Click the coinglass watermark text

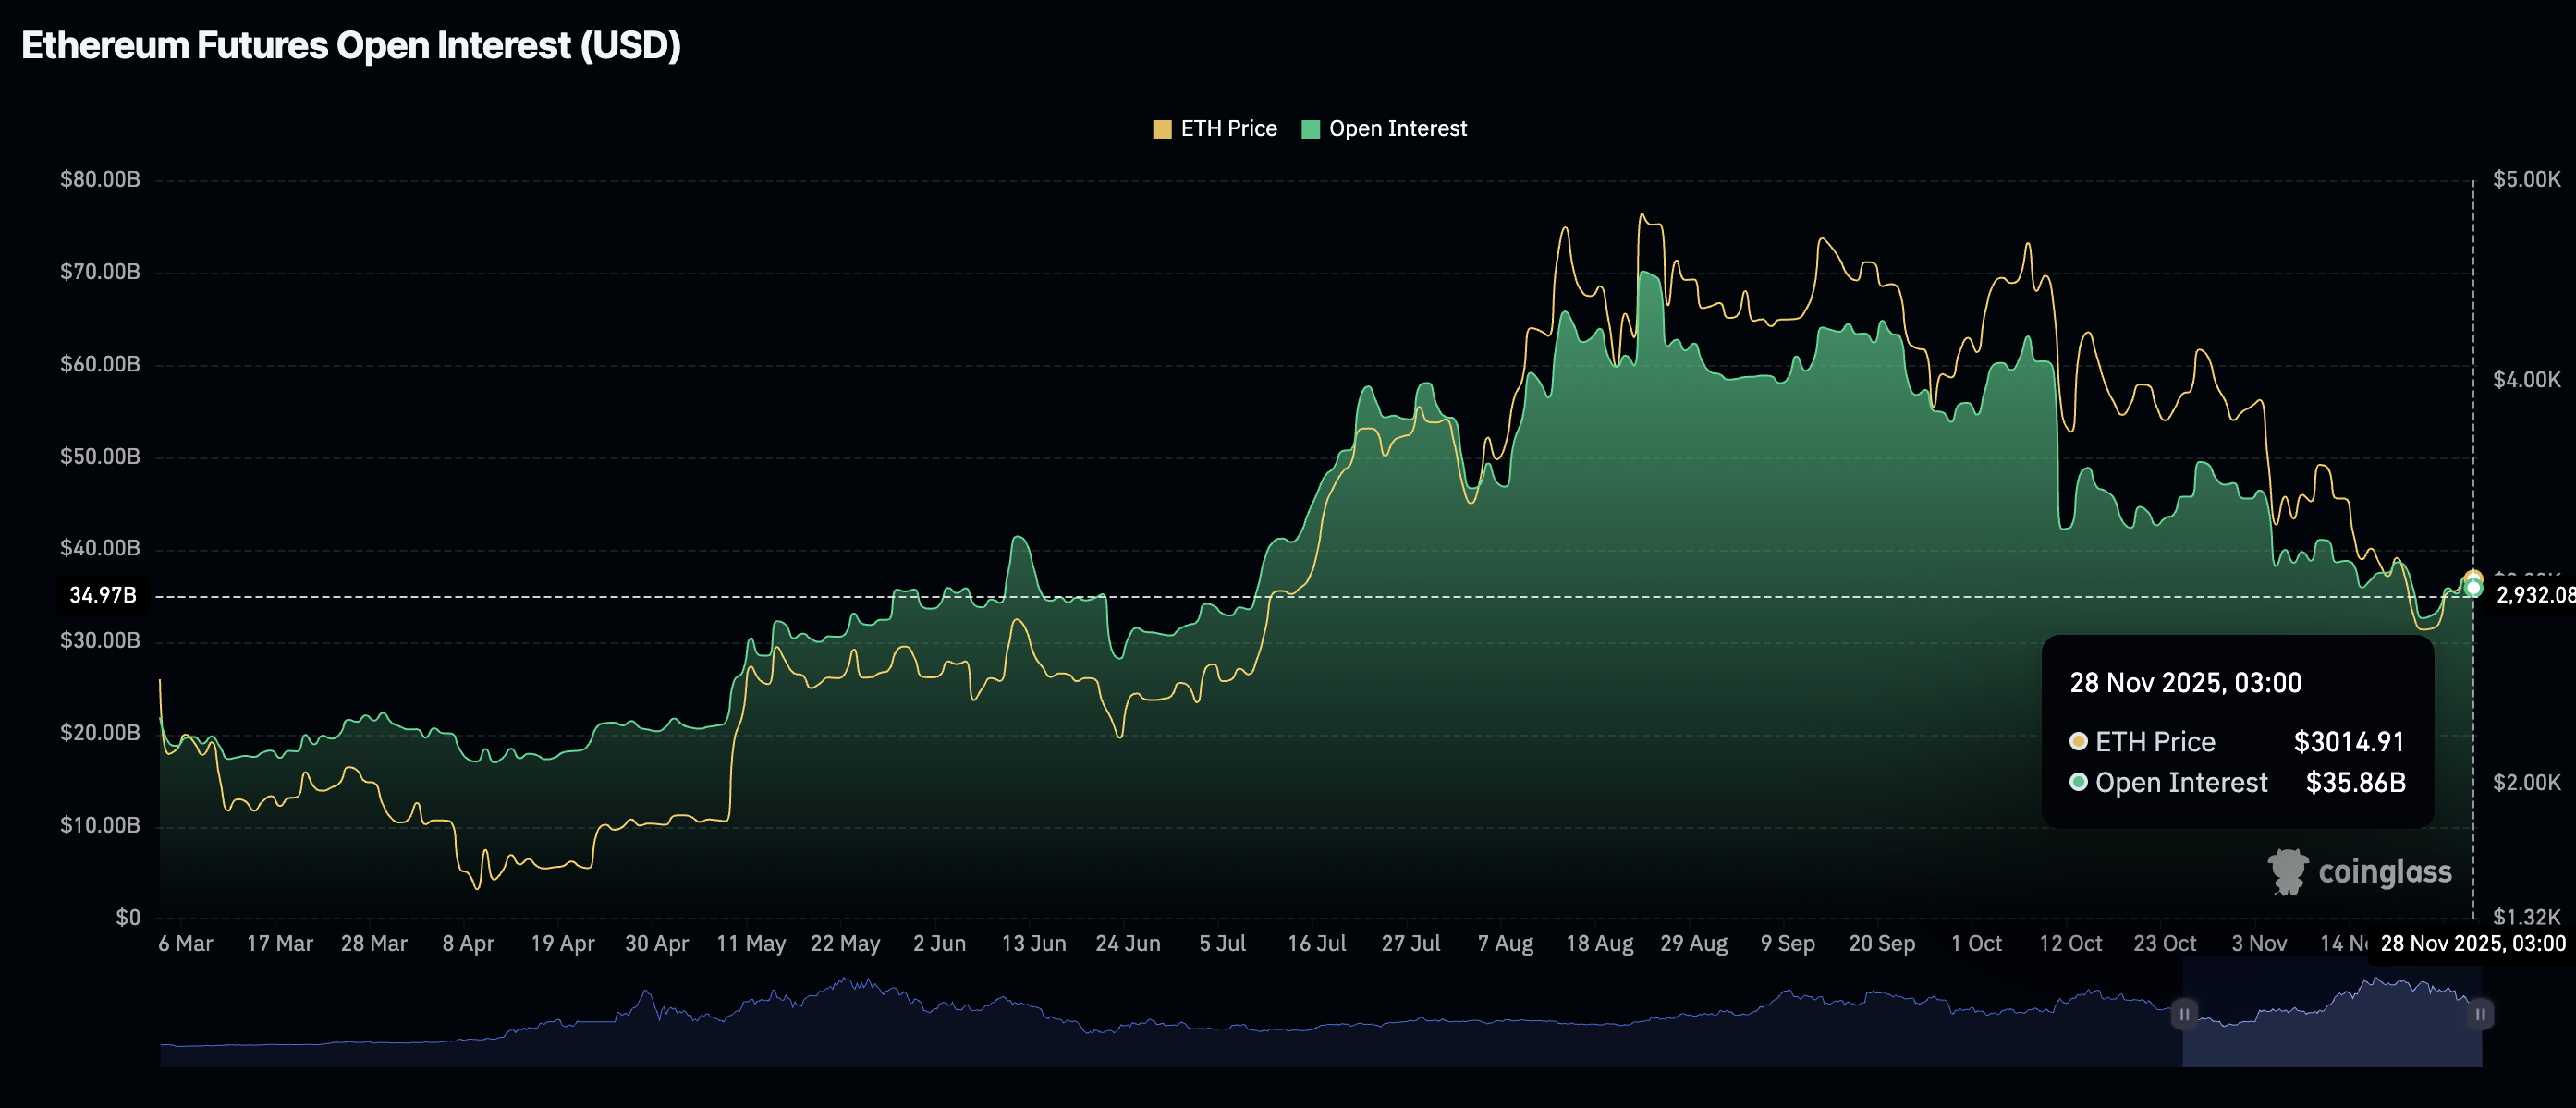(2385, 872)
